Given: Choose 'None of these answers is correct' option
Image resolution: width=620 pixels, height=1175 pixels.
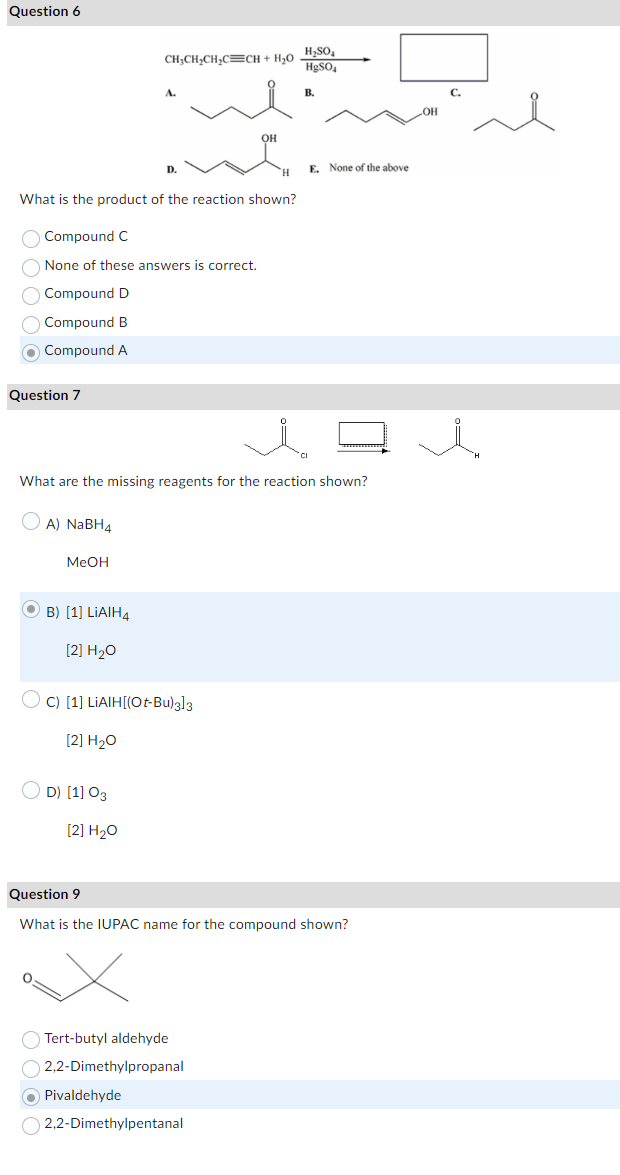Looking at the screenshot, I should pos(30,266).
